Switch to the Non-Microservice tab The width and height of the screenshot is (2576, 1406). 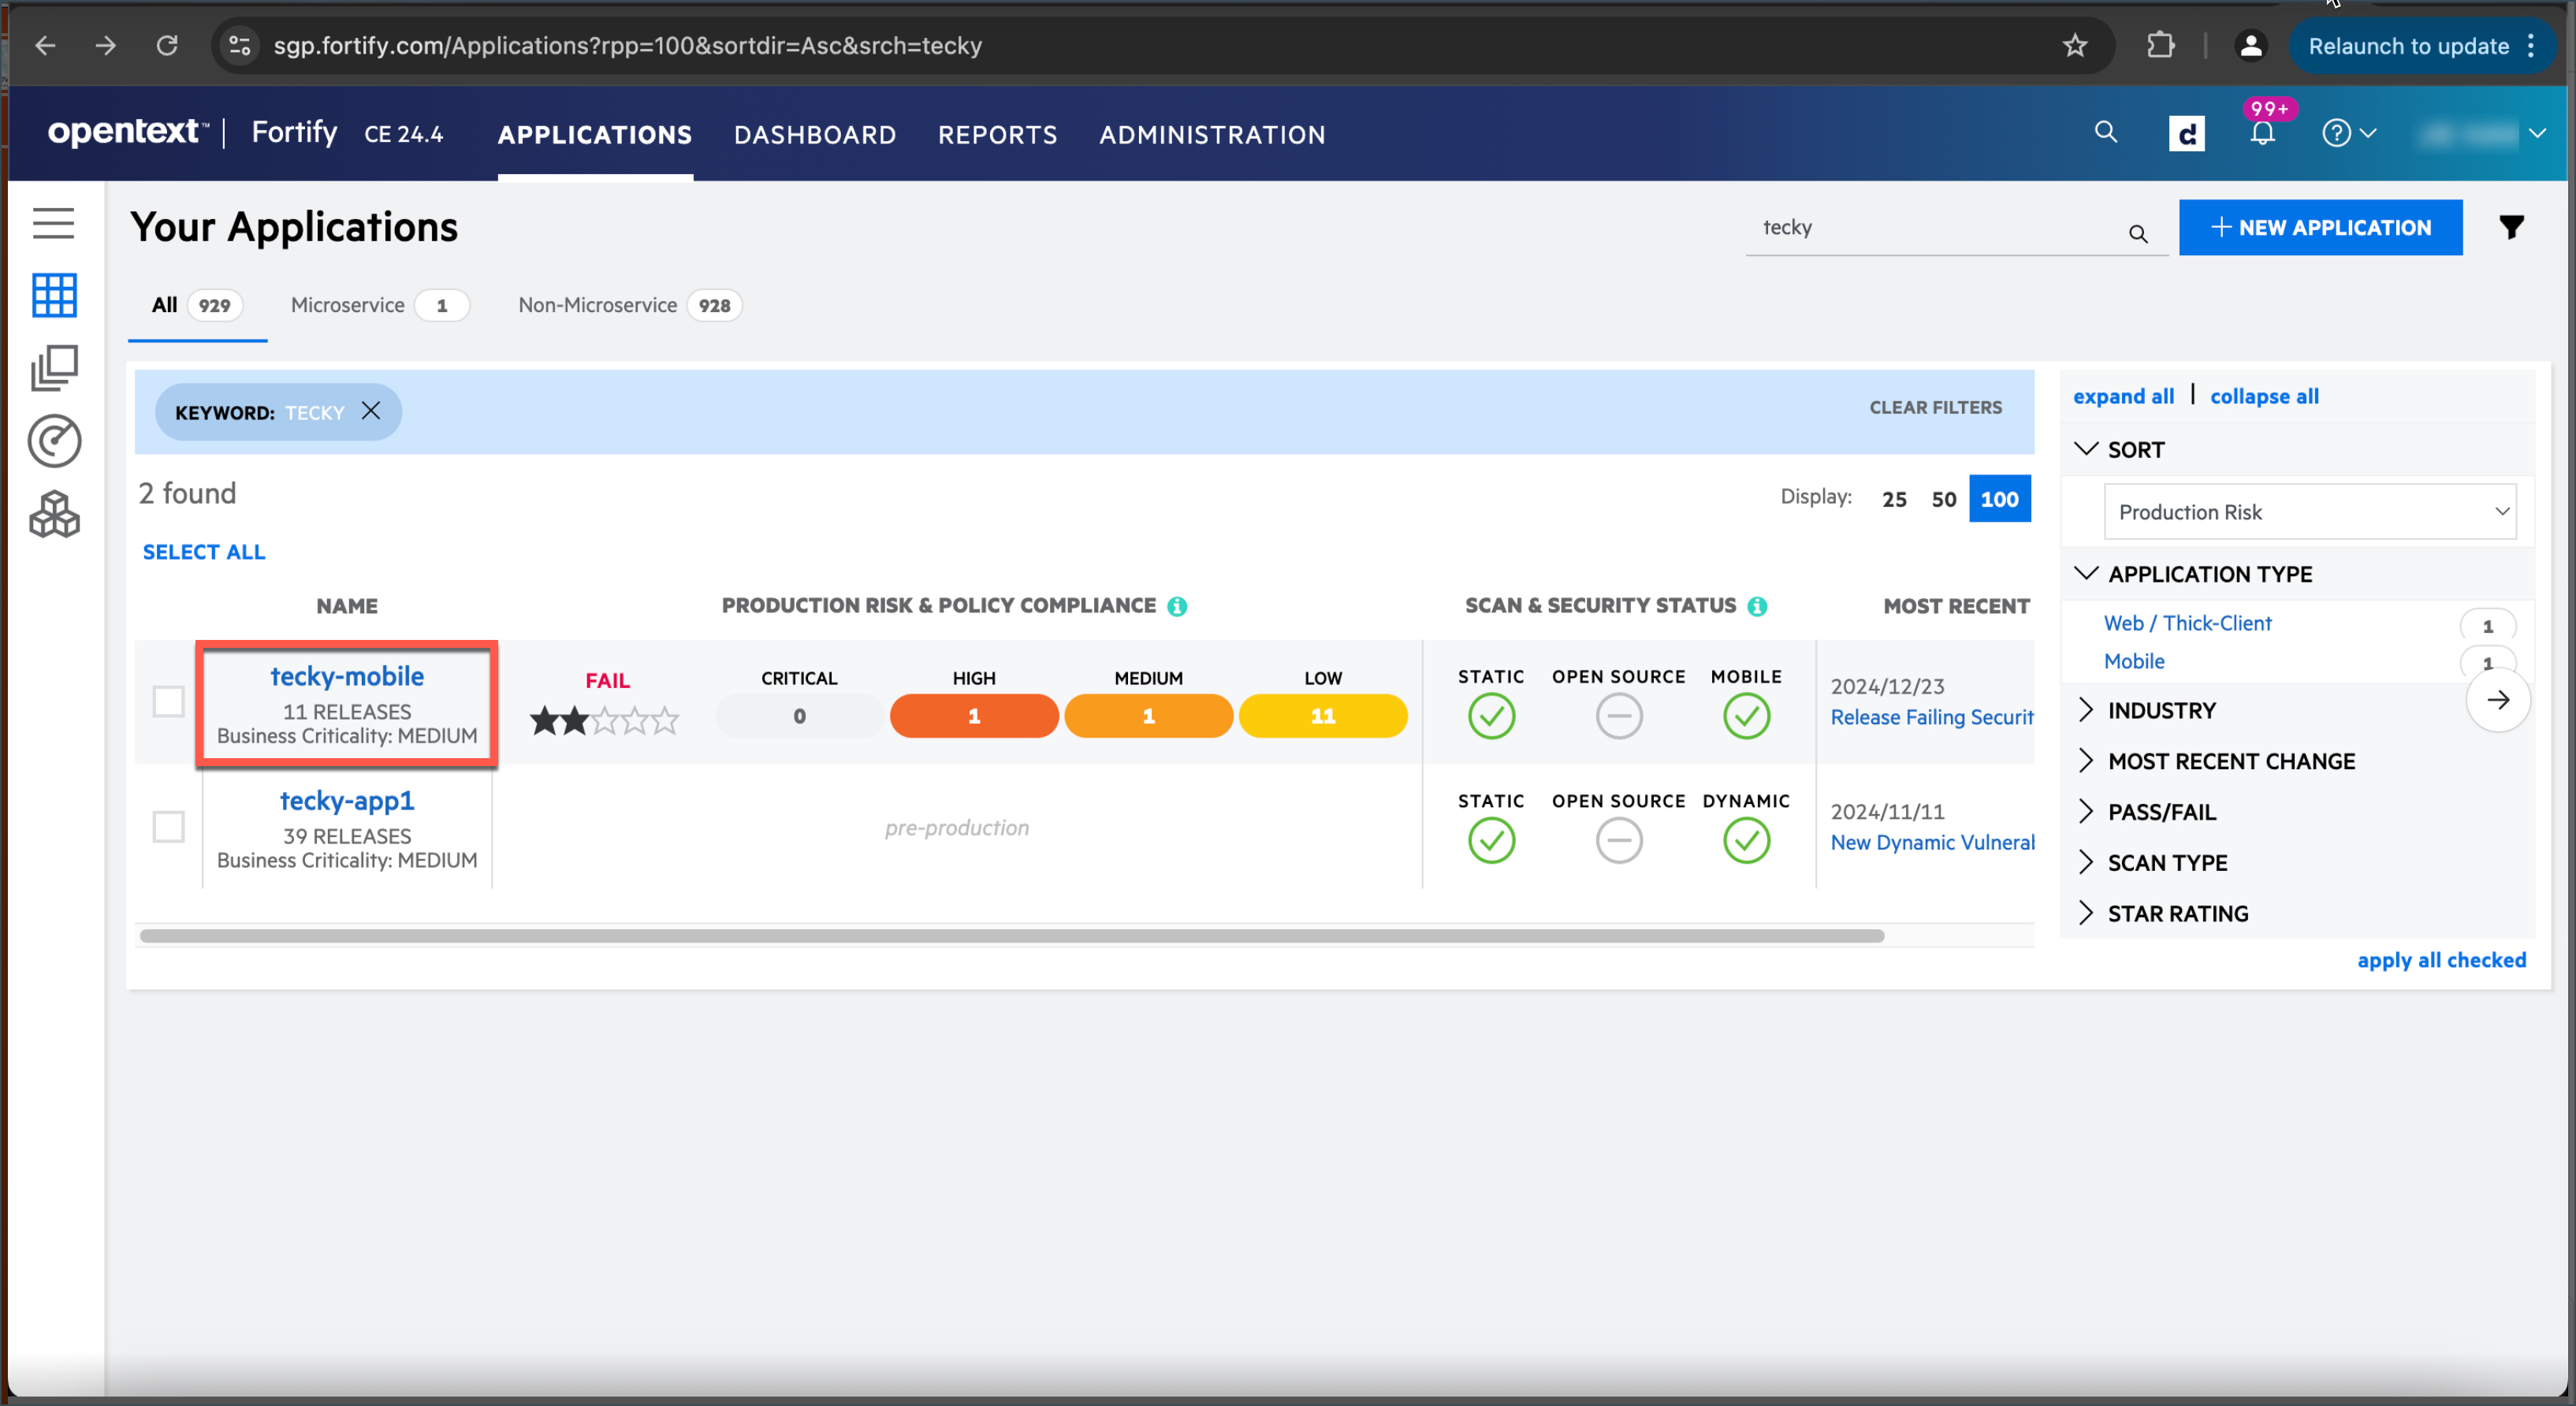(630, 305)
